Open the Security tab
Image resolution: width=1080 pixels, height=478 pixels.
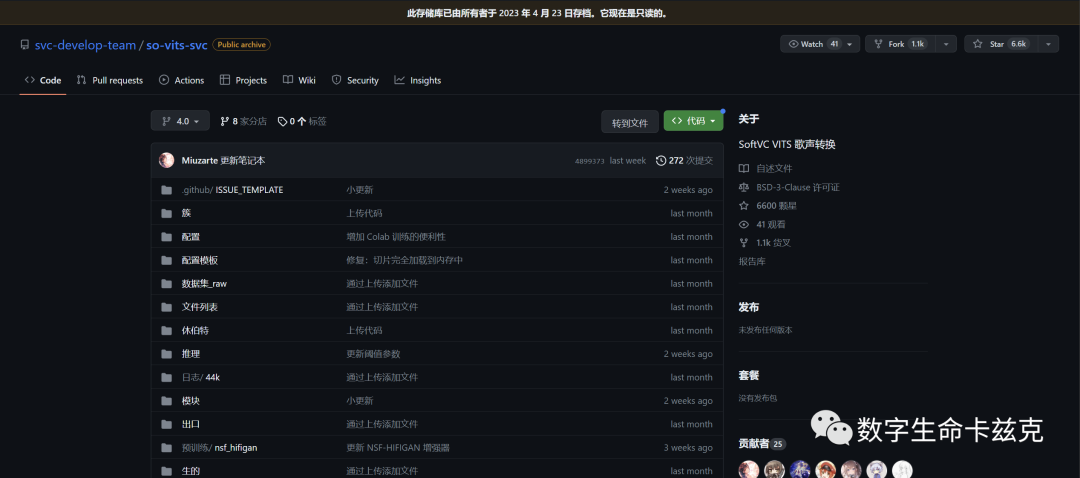[x=355, y=81]
